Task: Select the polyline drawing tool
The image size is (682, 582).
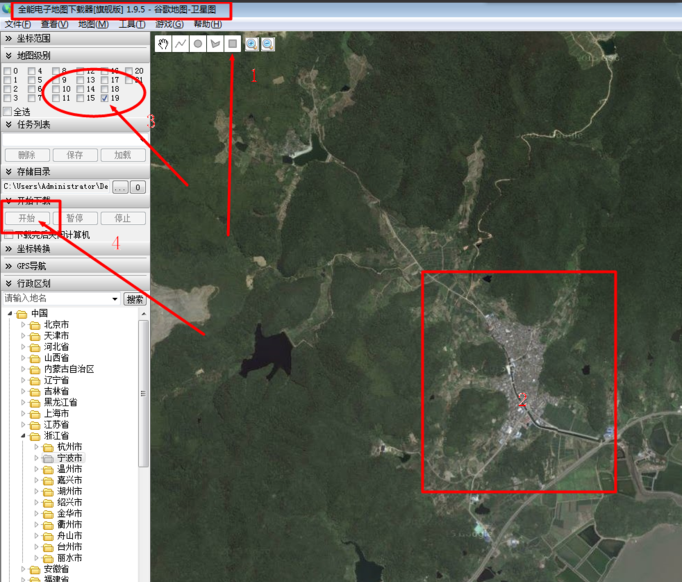Action: pos(181,44)
